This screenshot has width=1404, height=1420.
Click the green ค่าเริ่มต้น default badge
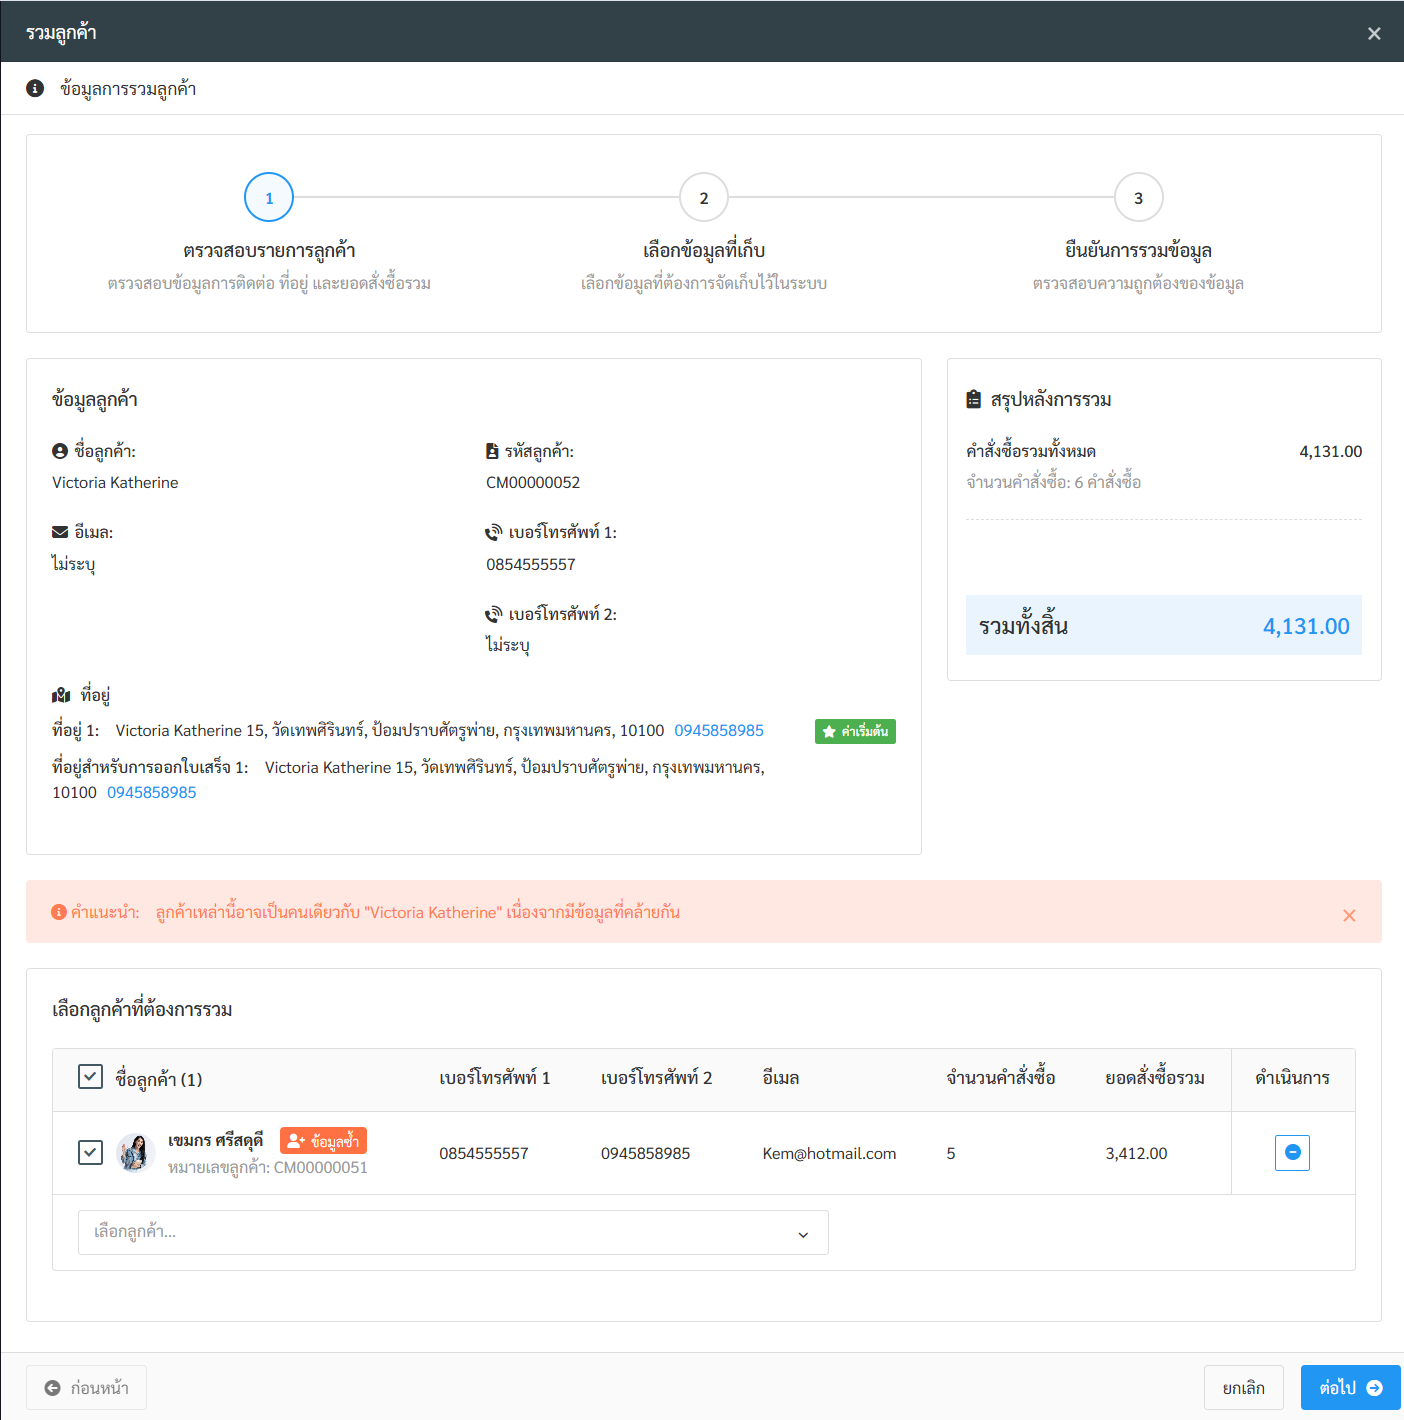pyautogui.click(x=855, y=732)
